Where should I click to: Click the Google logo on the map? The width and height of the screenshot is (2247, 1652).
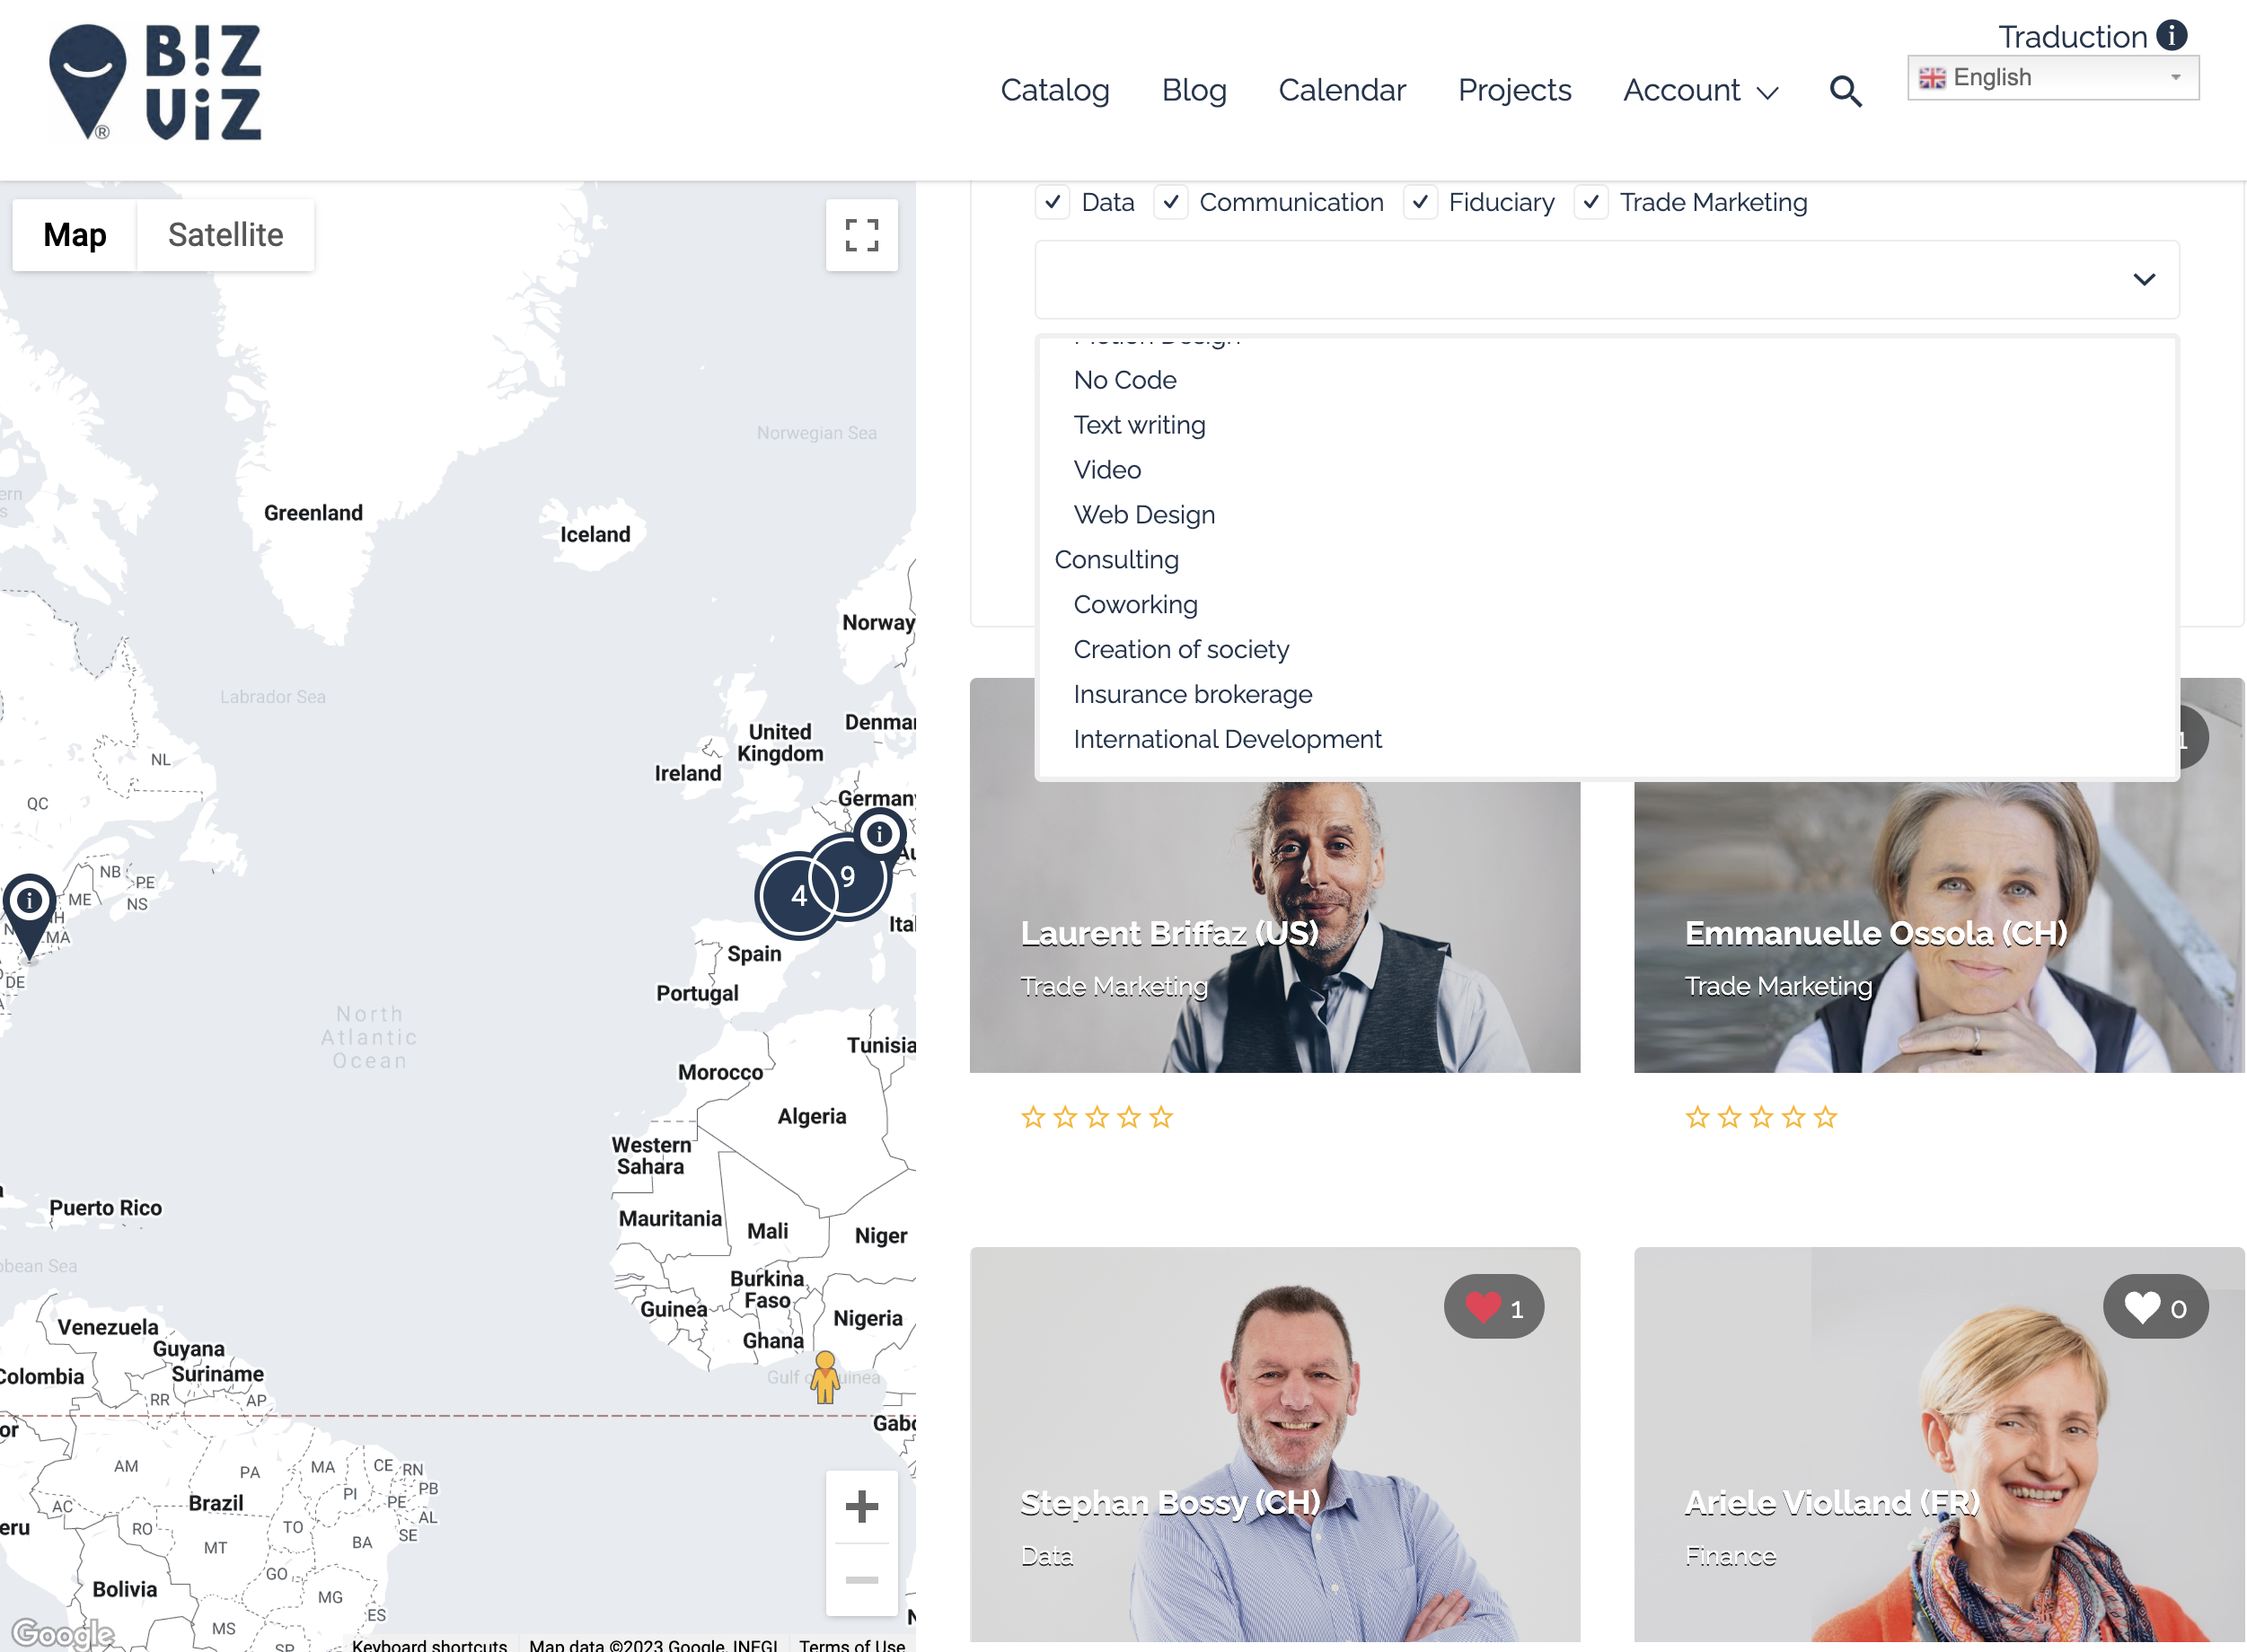[x=62, y=1633]
